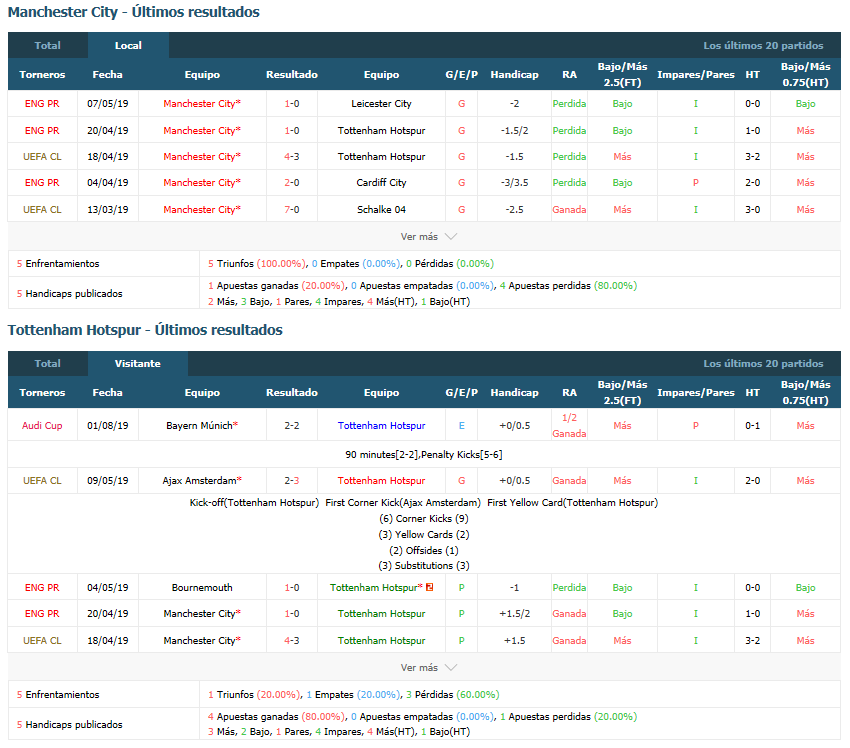Click '(3) Substitutions (3)' stat line
Screen dimensions: 850x748
point(424,566)
